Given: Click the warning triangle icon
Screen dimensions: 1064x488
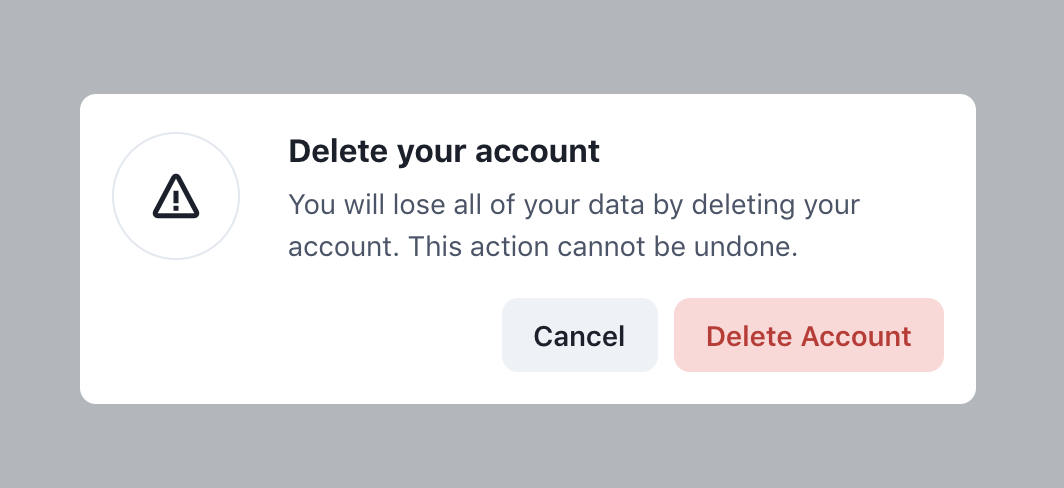Looking at the screenshot, I should point(176,196).
